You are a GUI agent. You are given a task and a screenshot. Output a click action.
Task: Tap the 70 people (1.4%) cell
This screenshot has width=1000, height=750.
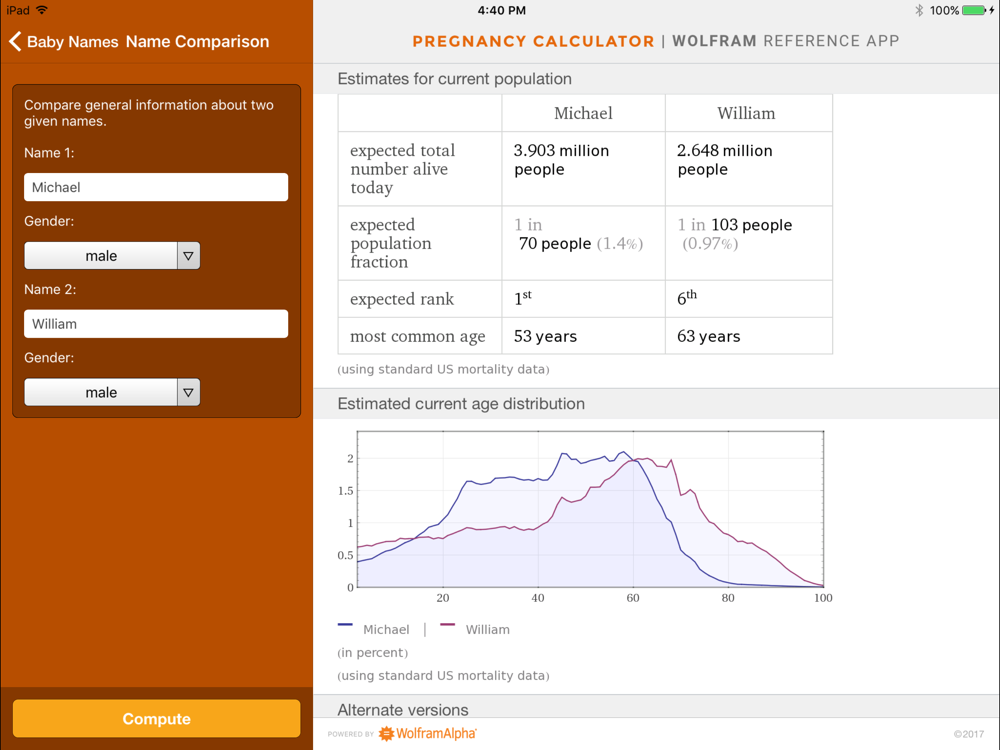coord(583,243)
